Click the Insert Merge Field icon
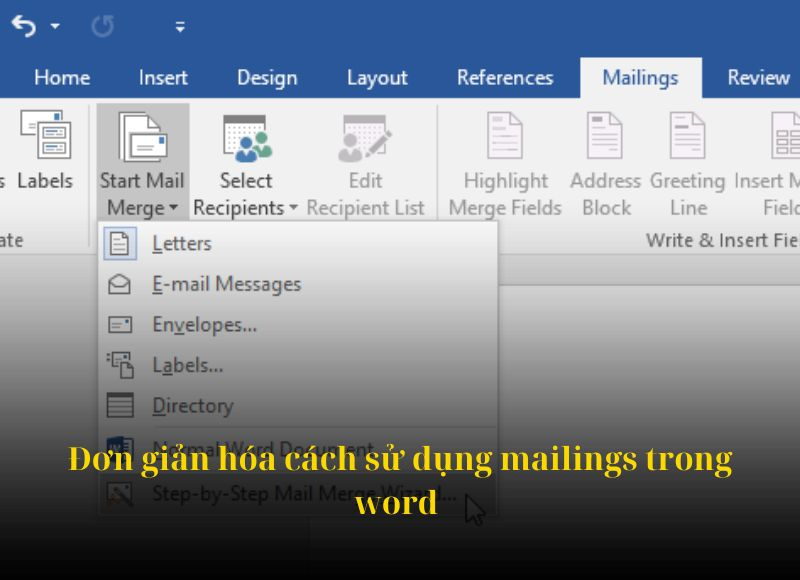The height and width of the screenshot is (580, 800). 786,135
